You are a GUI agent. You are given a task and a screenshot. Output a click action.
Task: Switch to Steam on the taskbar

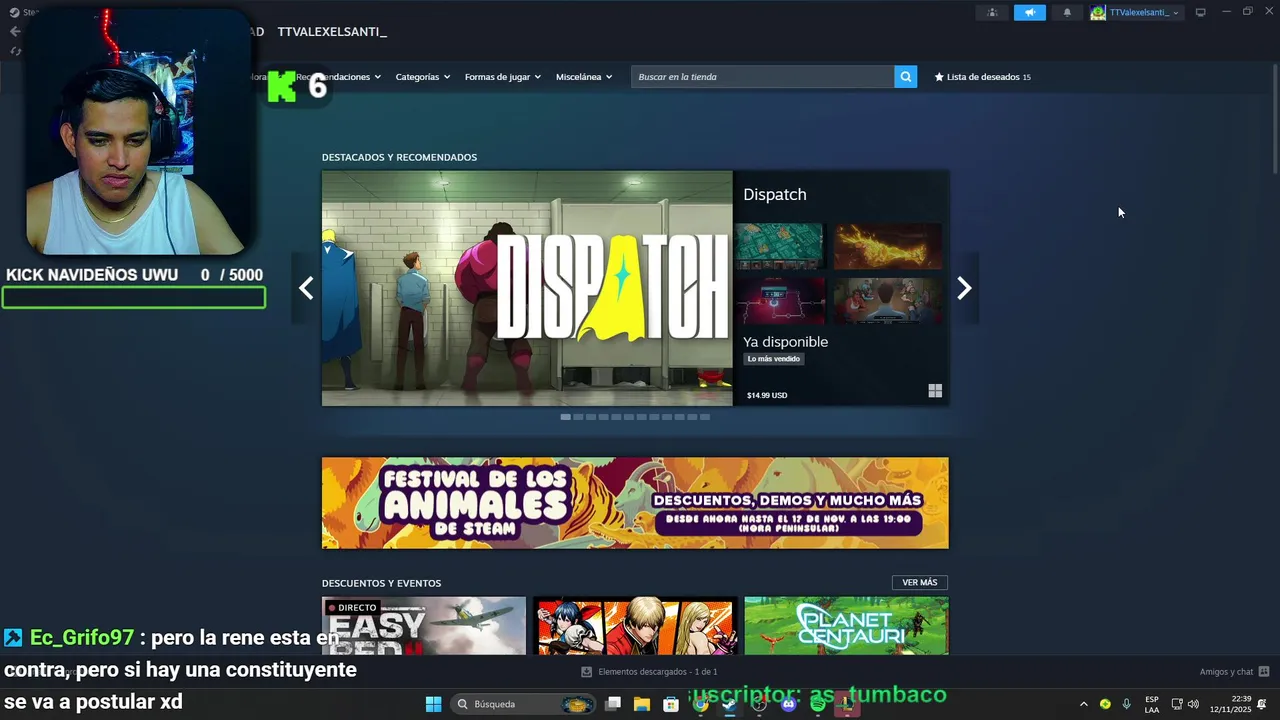tap(730, 704)
